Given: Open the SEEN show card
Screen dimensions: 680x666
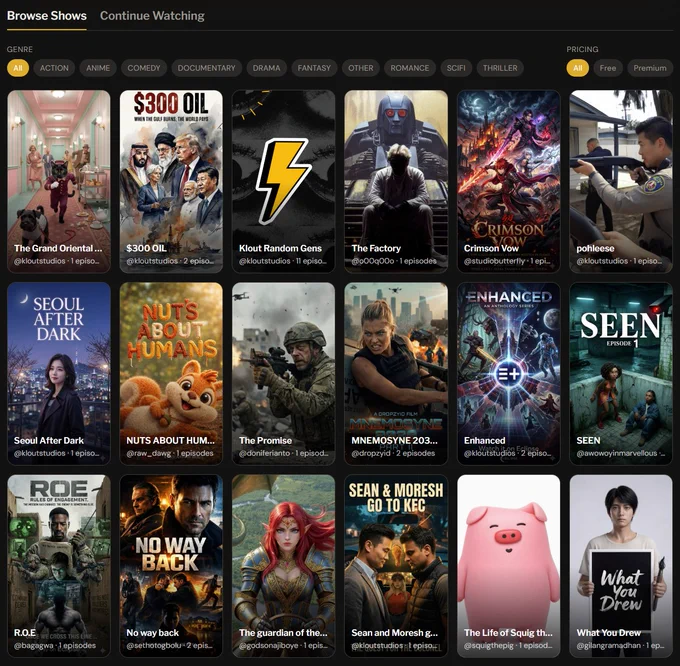Looking at the screenshot, I should (621, 374).
